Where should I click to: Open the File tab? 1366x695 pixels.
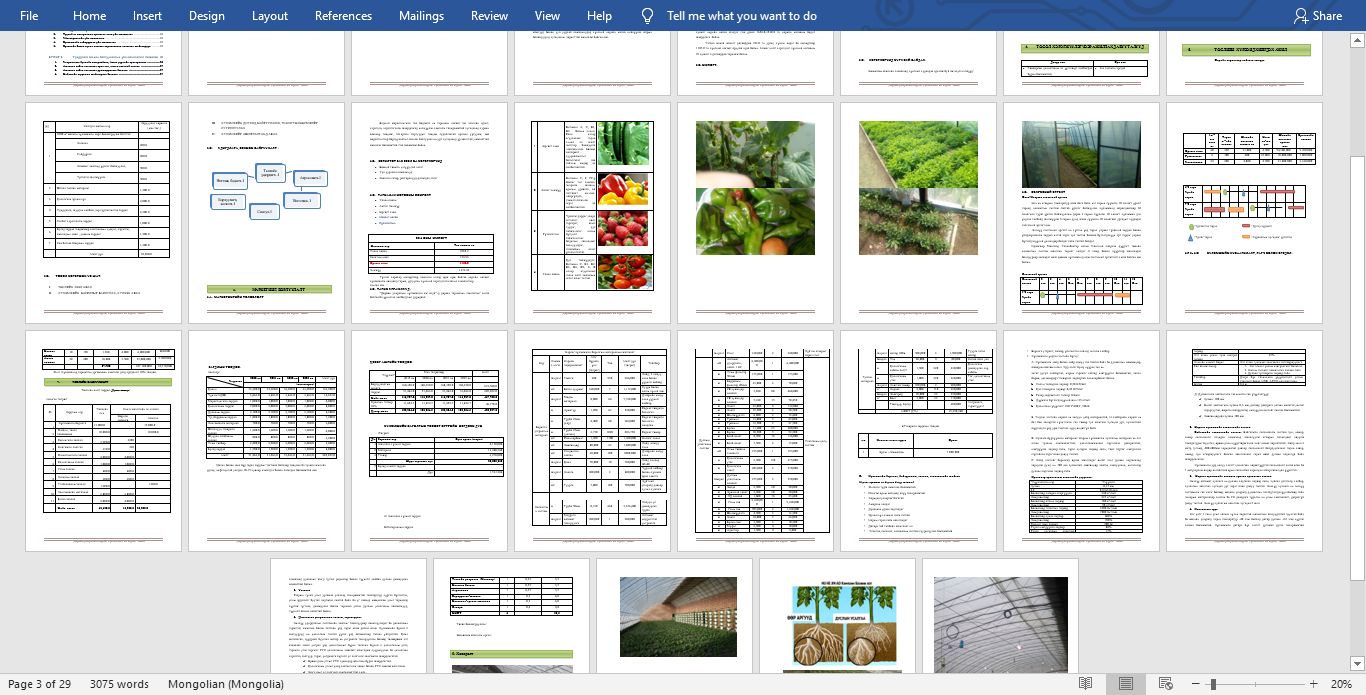29,16
